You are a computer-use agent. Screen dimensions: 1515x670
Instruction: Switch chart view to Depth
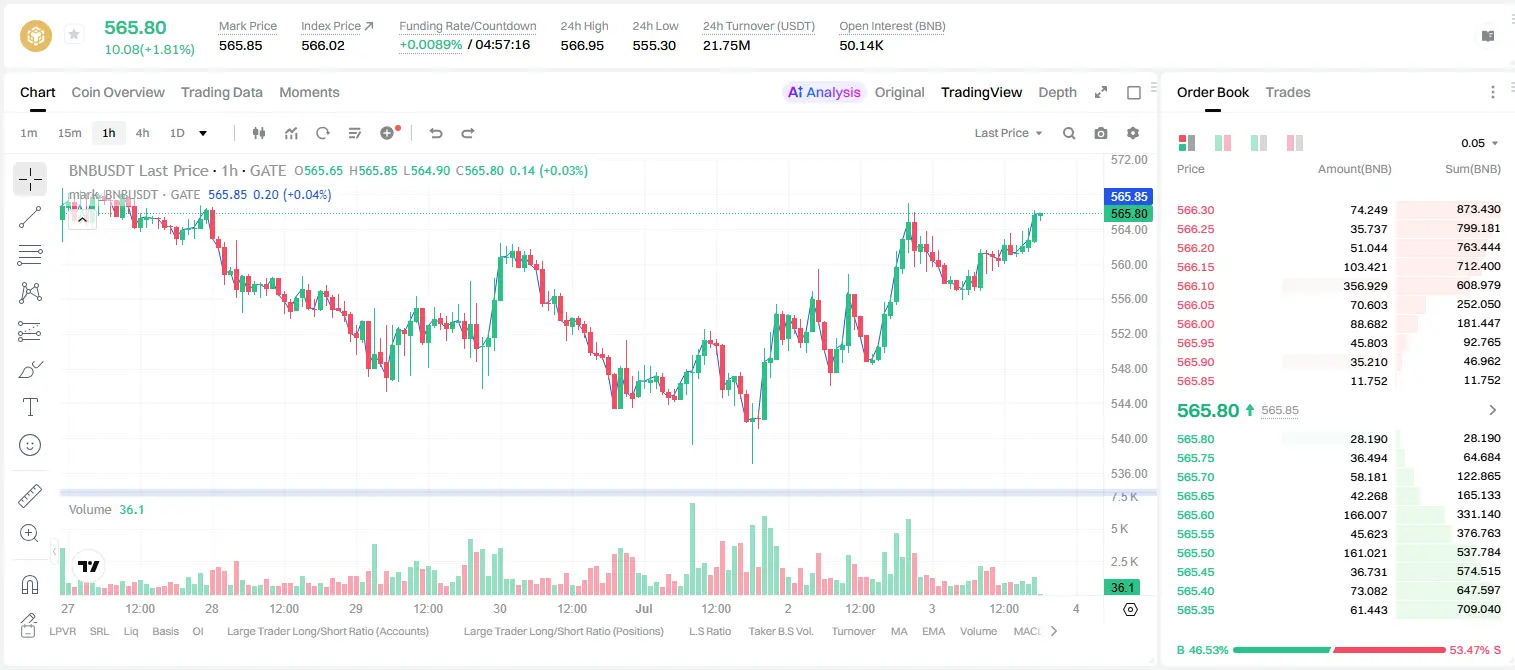tap(1057, 92)
